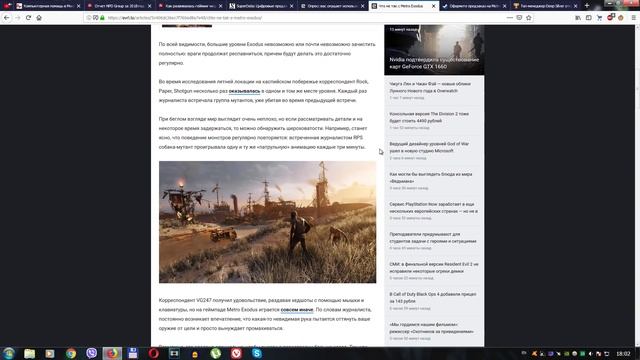This screenshot has height=360, width=640.
Task: Open the uTorrent taskbar icon
Action: click(216, 353)
